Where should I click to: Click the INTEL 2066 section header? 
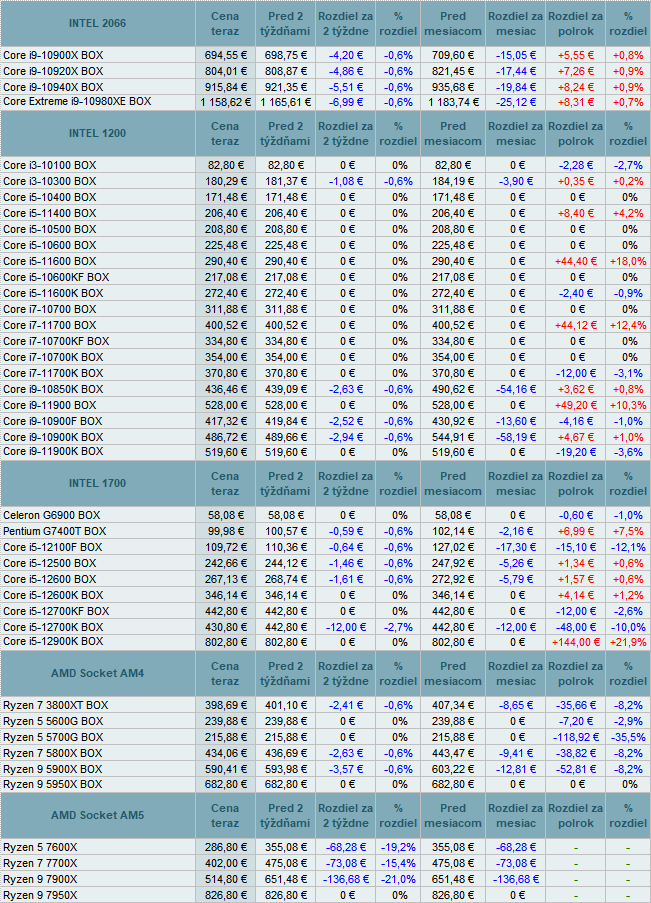tap(97, 23)
